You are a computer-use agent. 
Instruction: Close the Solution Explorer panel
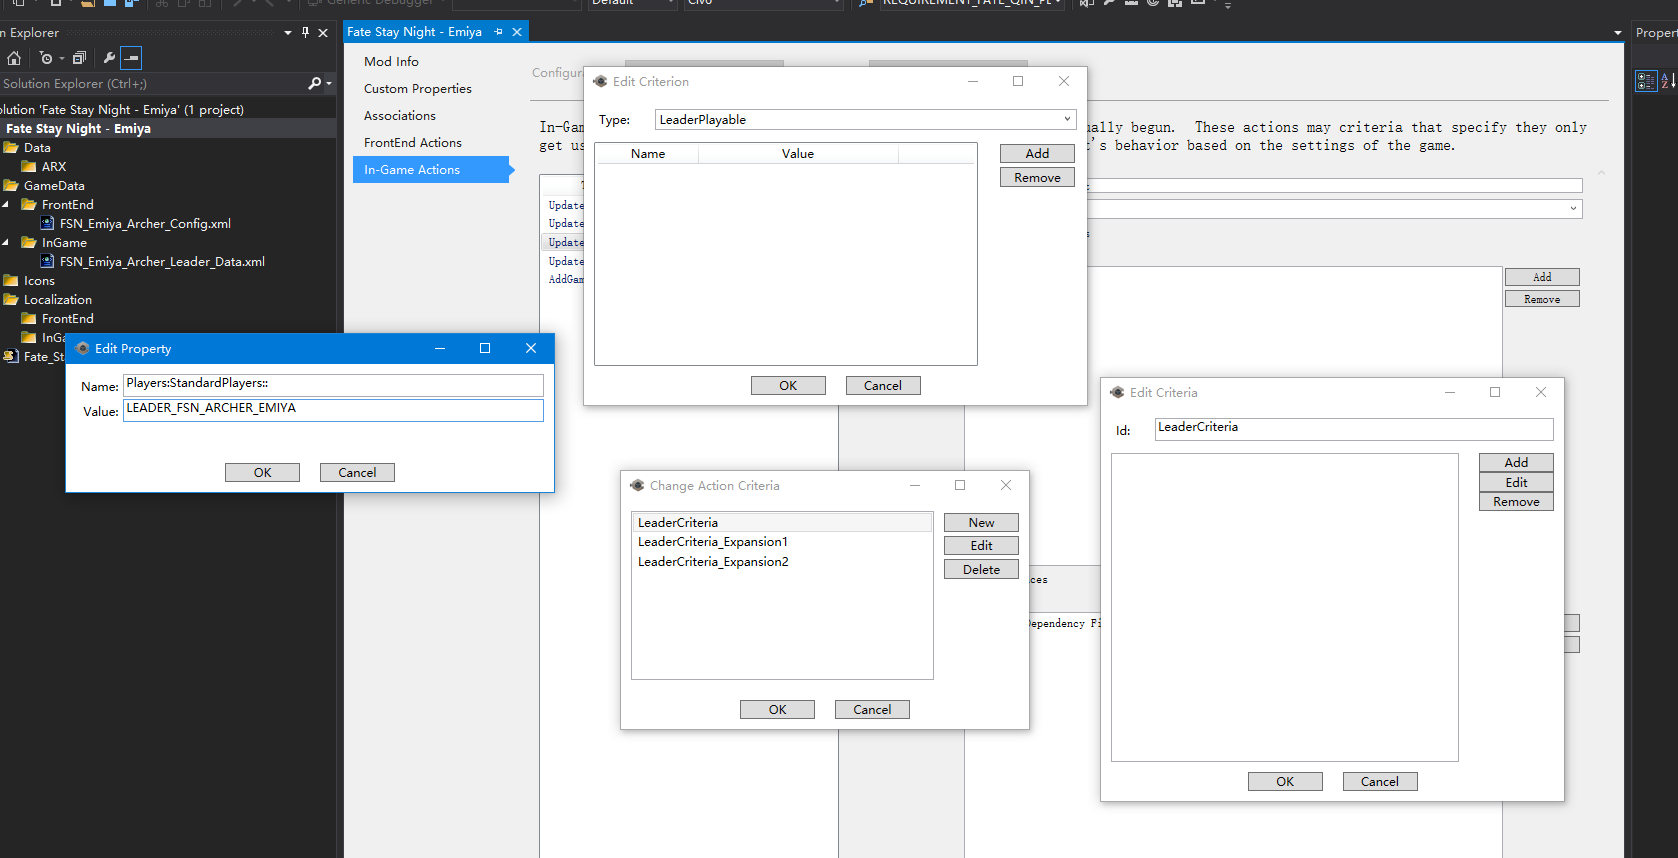323,33
